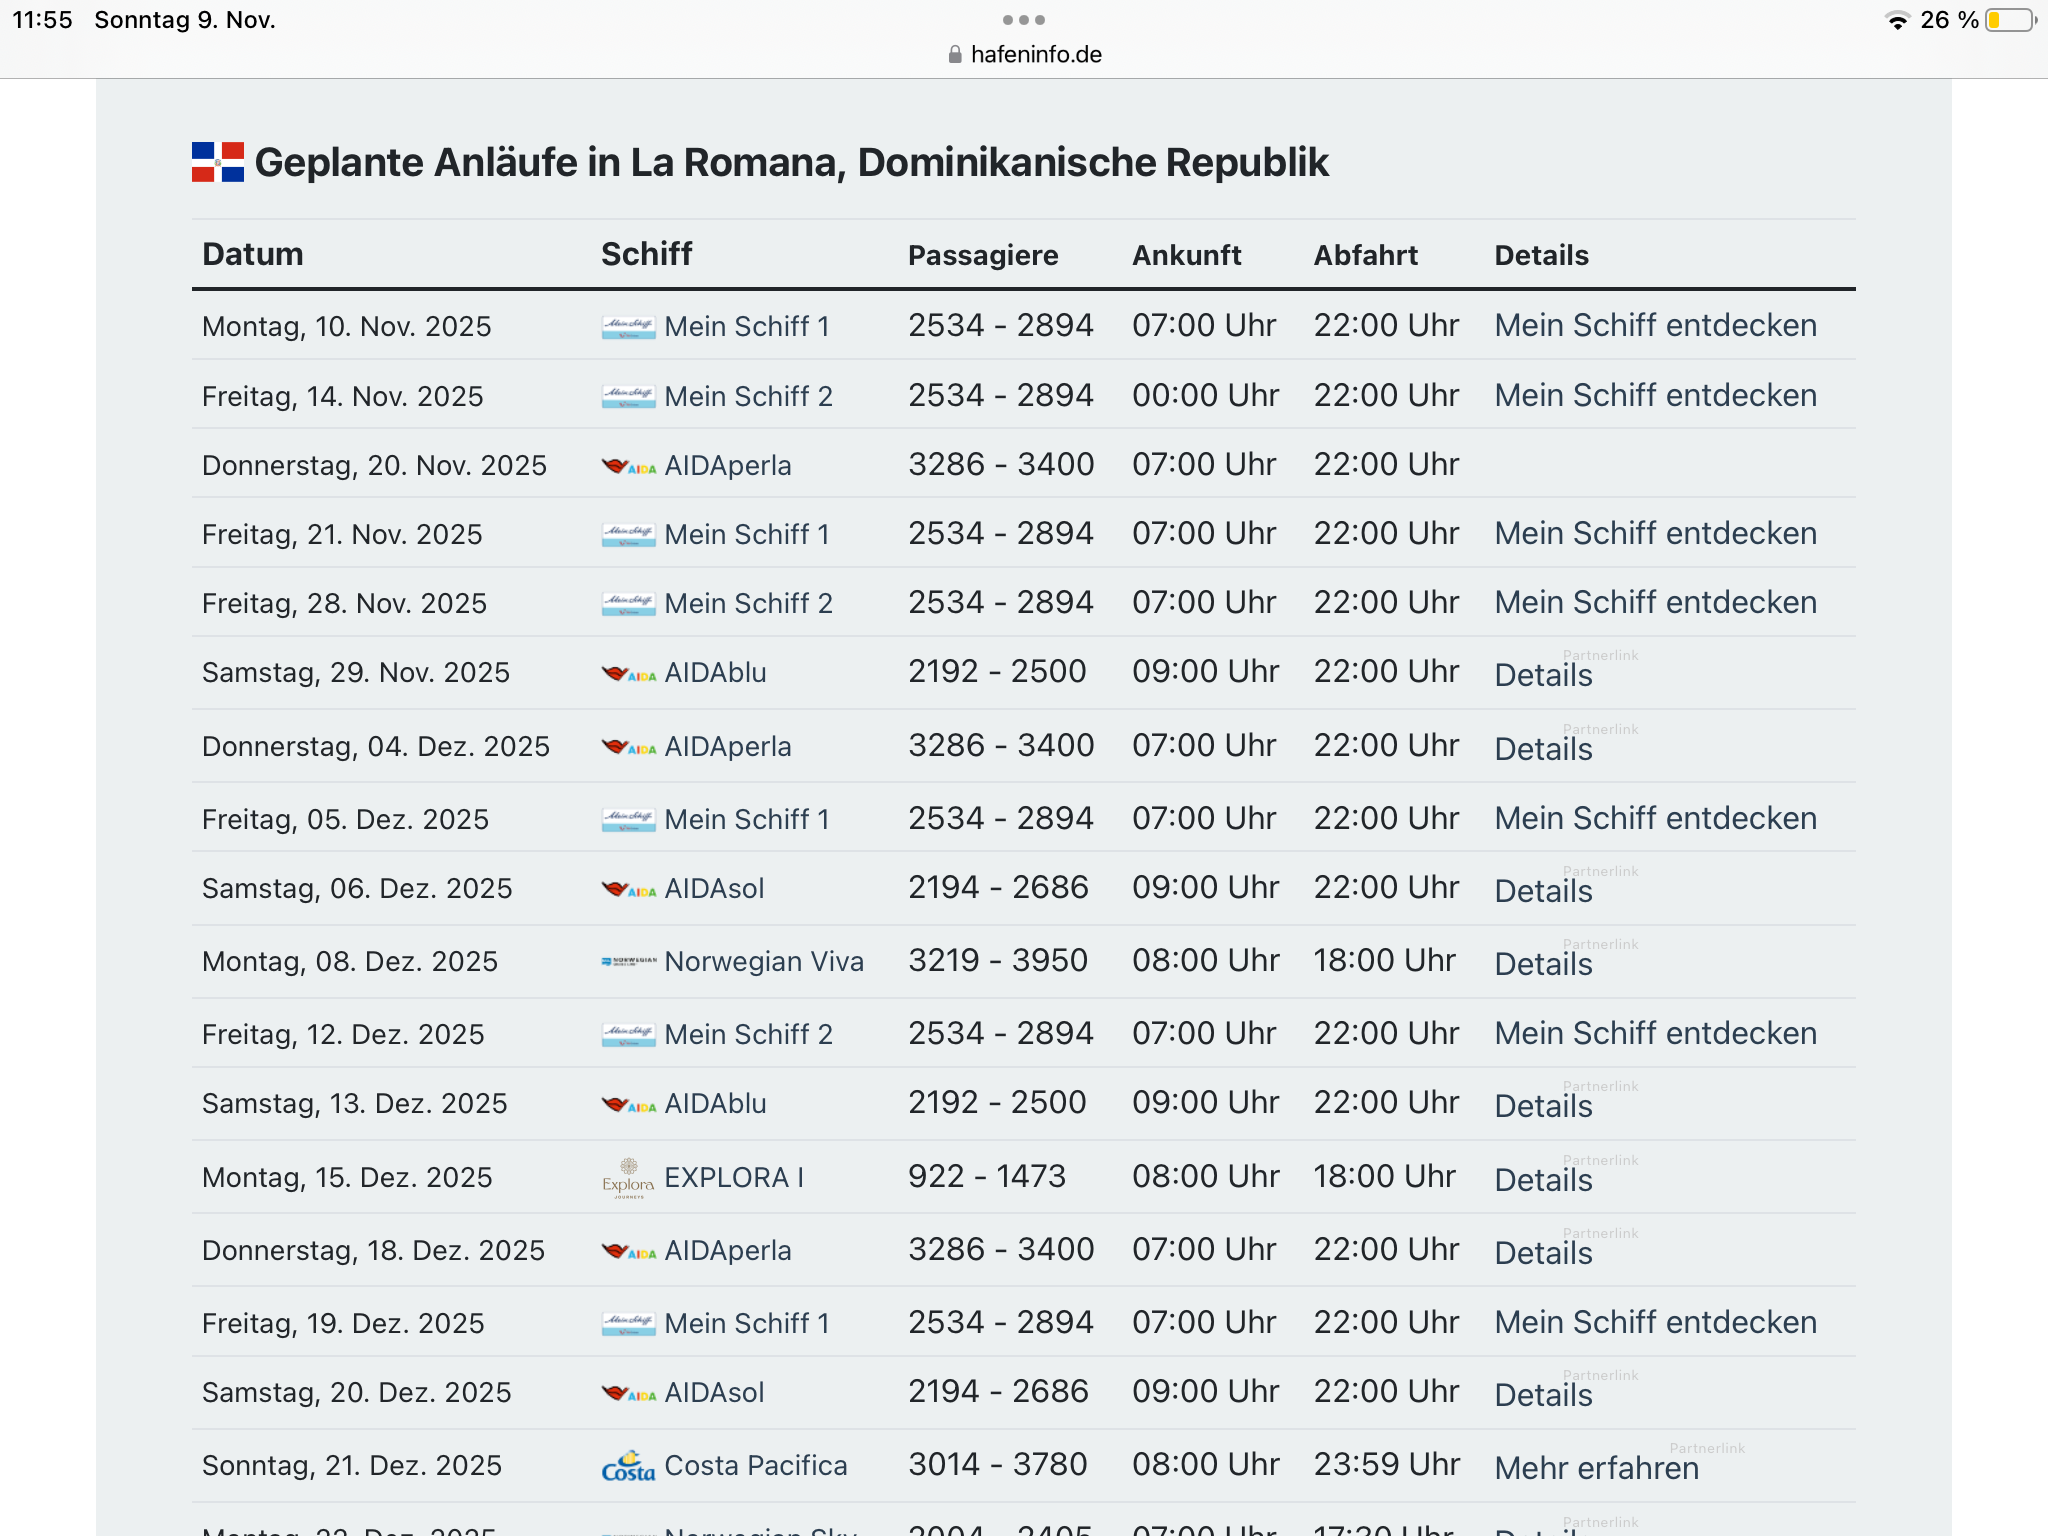Open Mein Schiff 2 link for 28. Nov.
This screenshot has width=2048, height=1536.
(748, 604)
